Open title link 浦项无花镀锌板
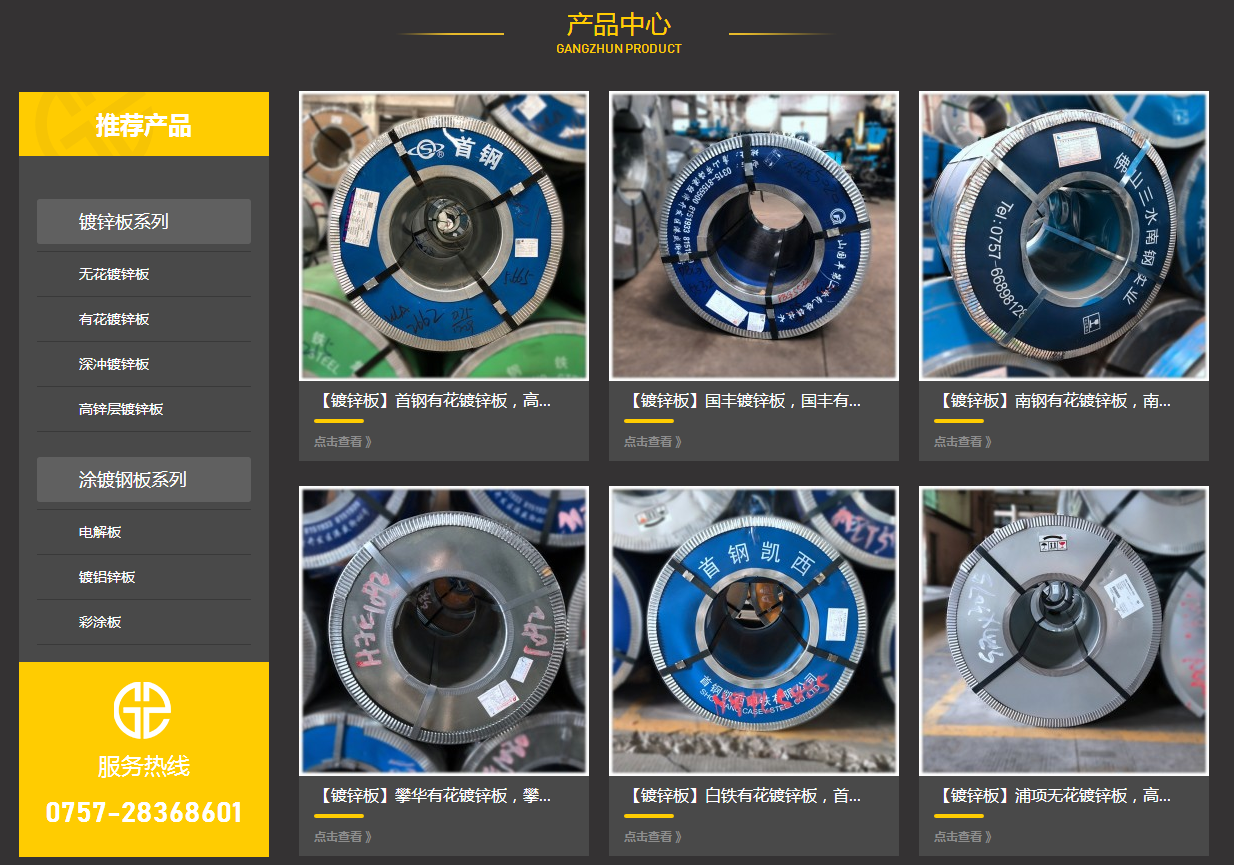This screenshot has width=1234, height=865. click(1053, 796)
